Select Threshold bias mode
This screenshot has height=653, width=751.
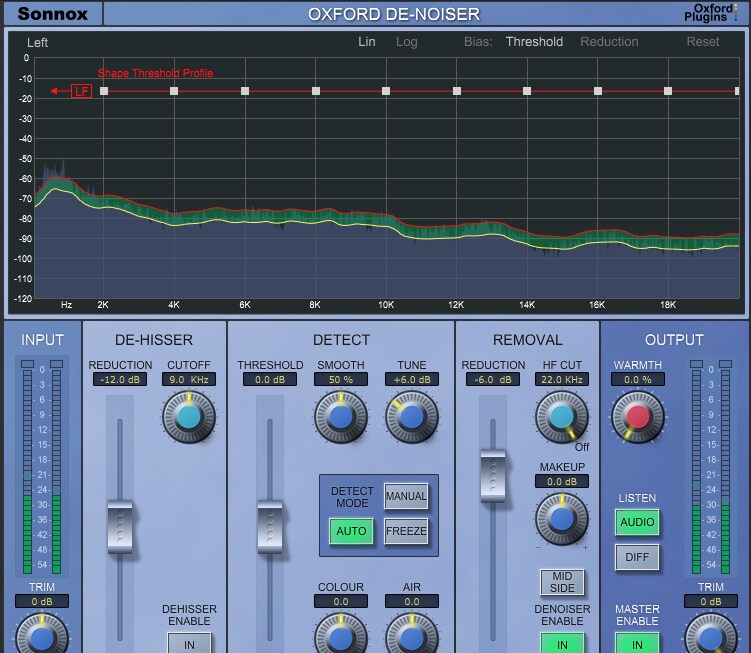tap(535, 42)
